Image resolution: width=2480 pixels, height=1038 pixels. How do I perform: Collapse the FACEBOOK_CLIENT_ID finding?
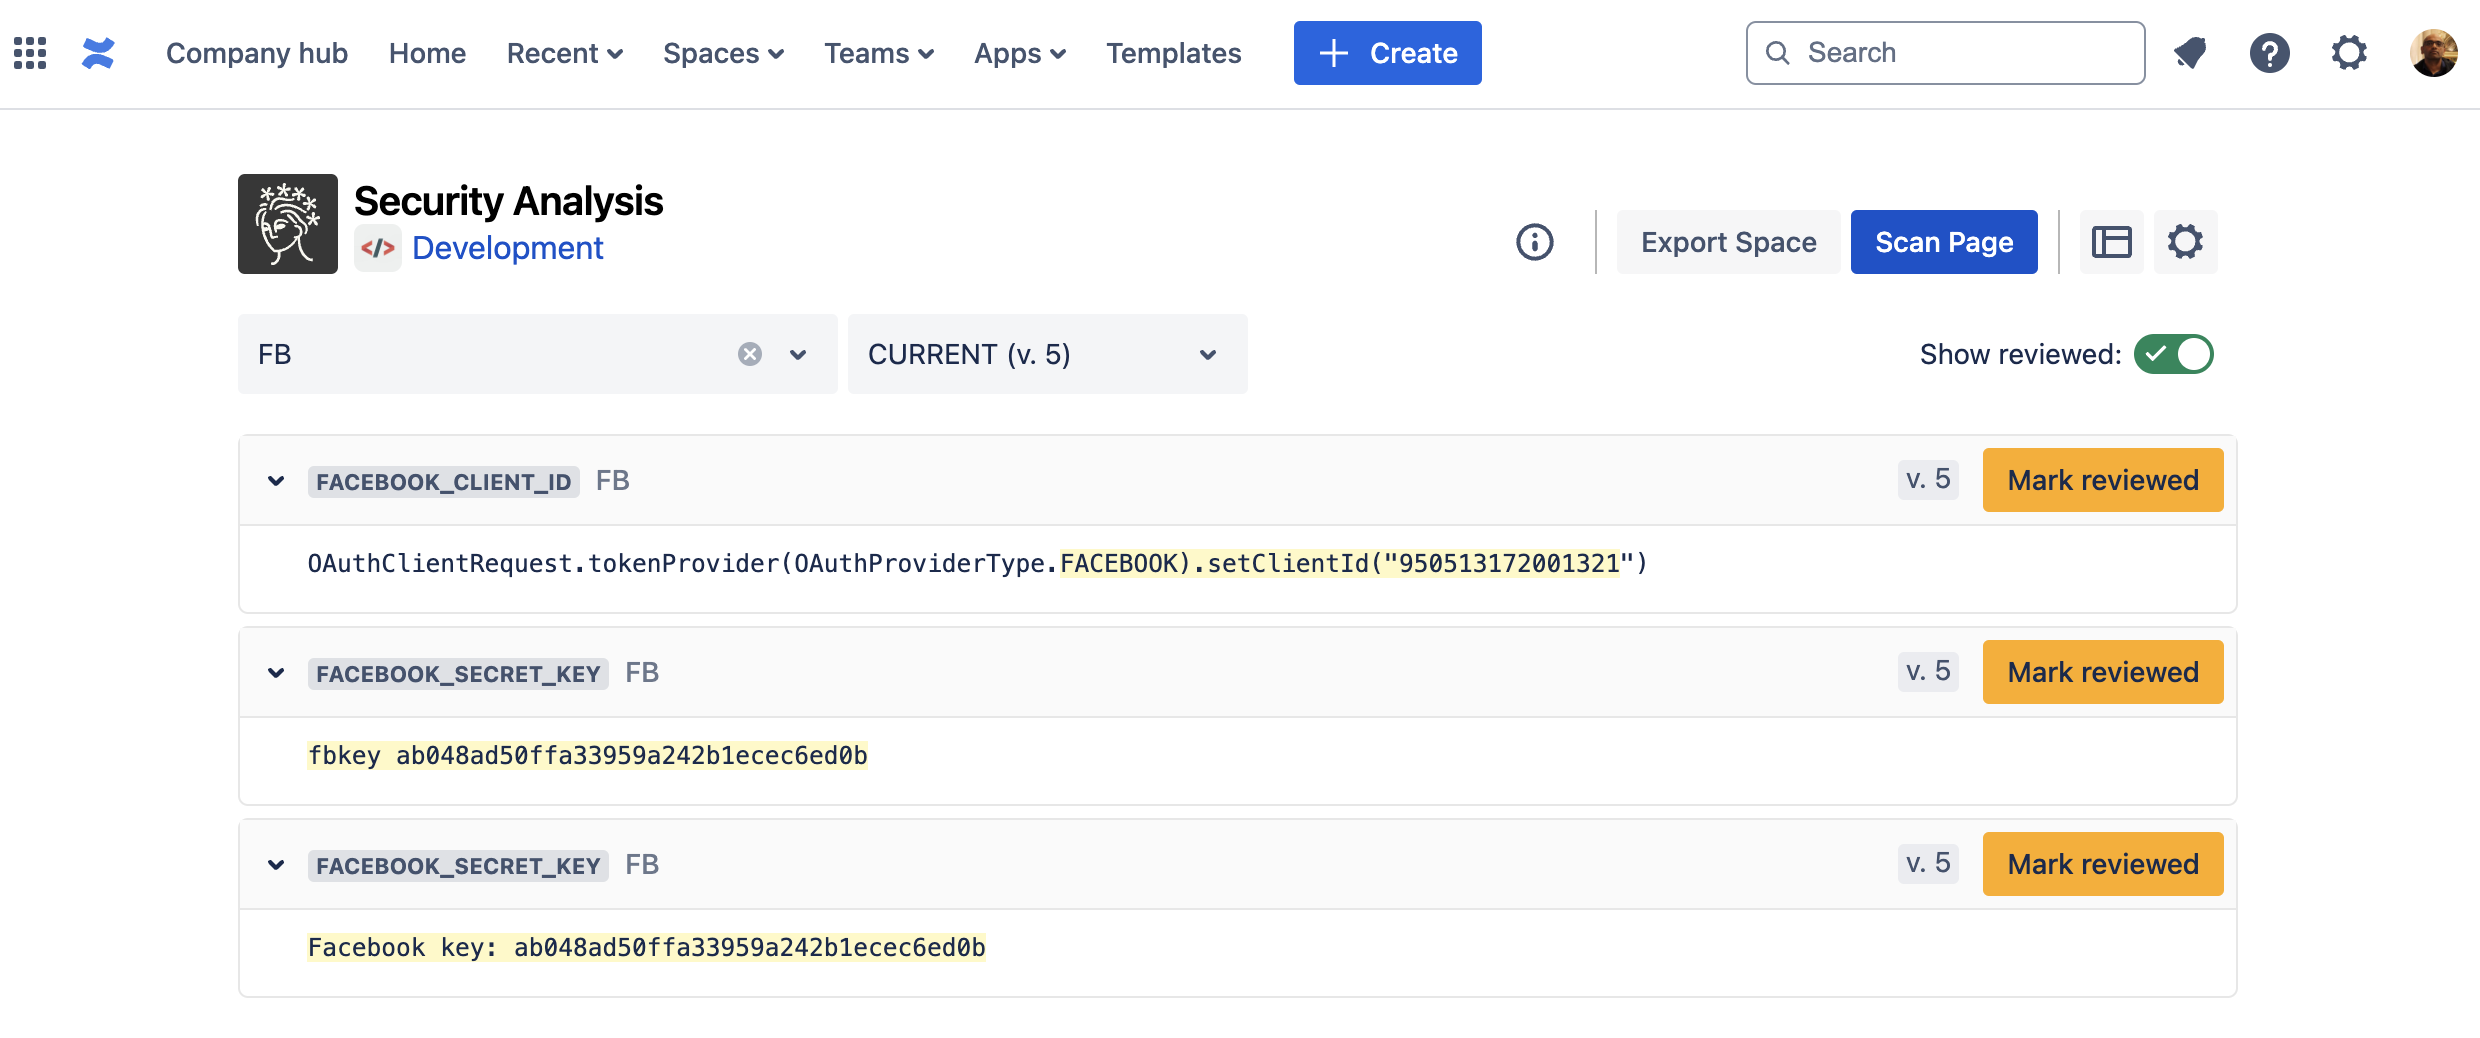tap(276, 481)
